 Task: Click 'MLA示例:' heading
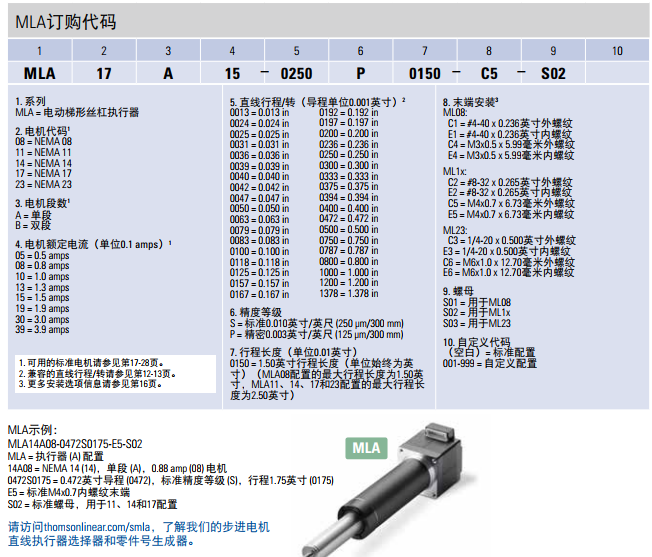tap(32, 430)
